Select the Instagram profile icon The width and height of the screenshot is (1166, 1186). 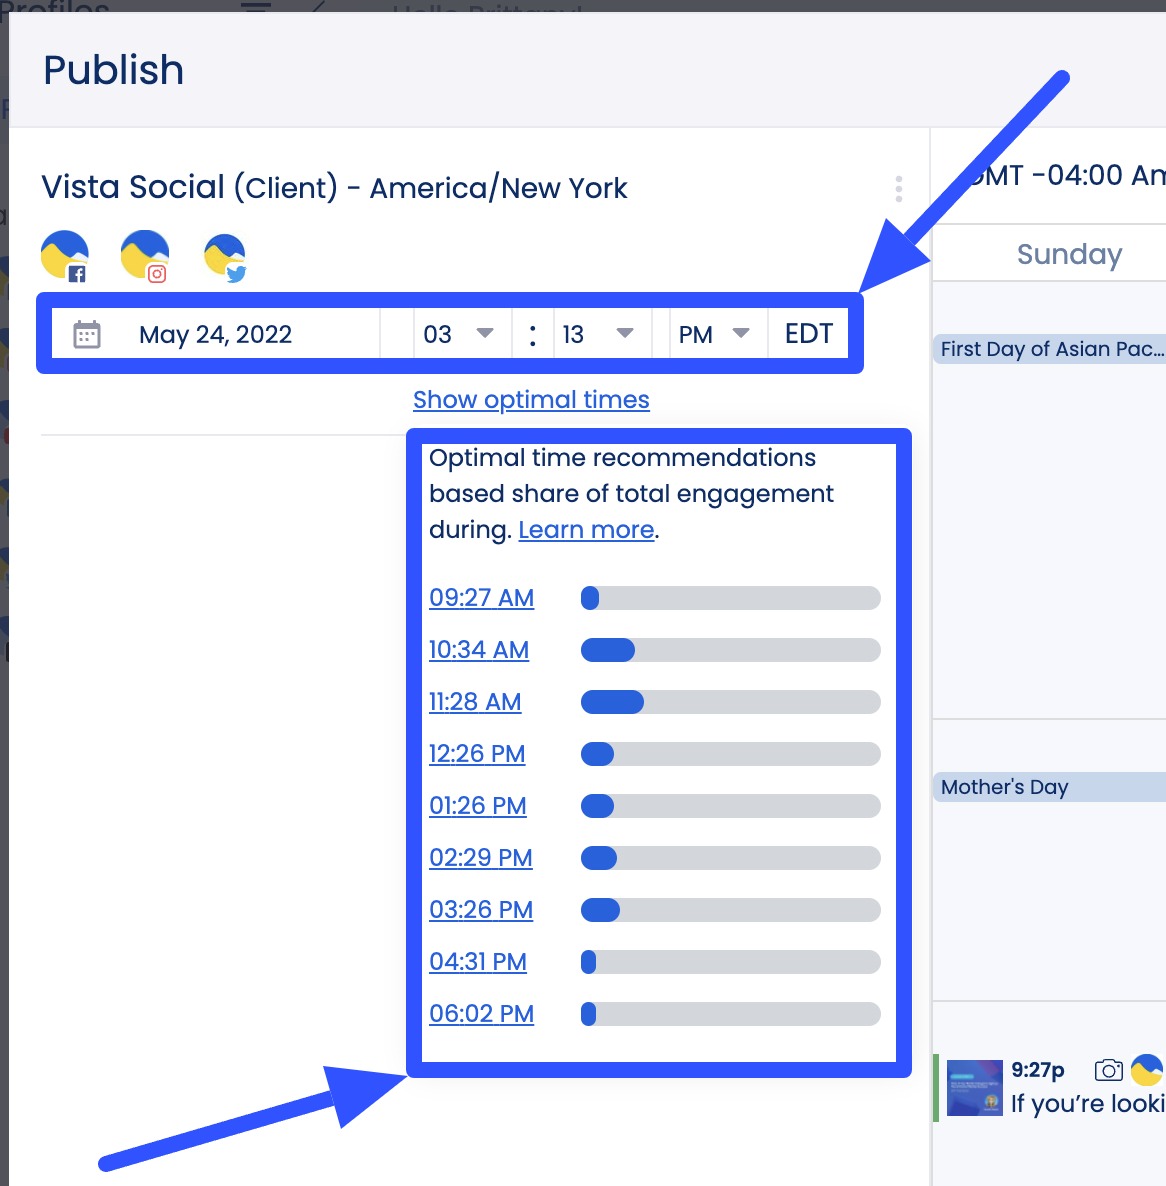click(x=144, y=256)
